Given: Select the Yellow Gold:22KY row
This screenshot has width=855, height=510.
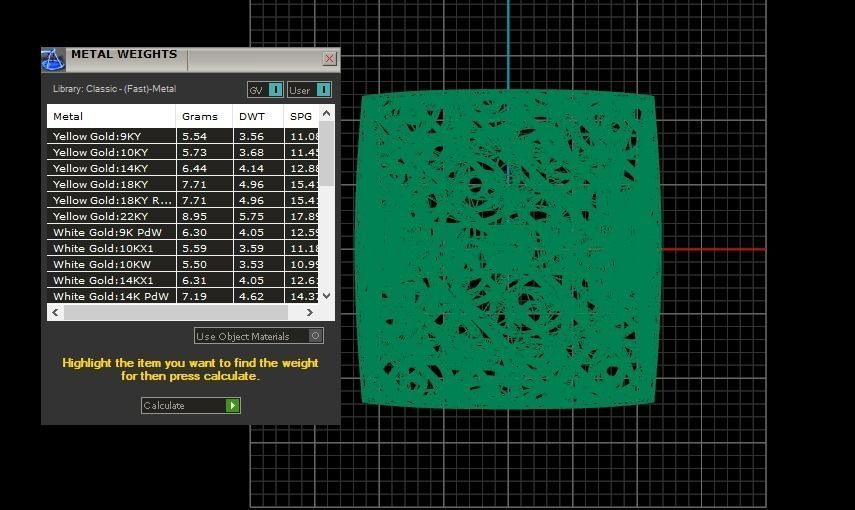Looking at the screenshot, I should point(183,216).
